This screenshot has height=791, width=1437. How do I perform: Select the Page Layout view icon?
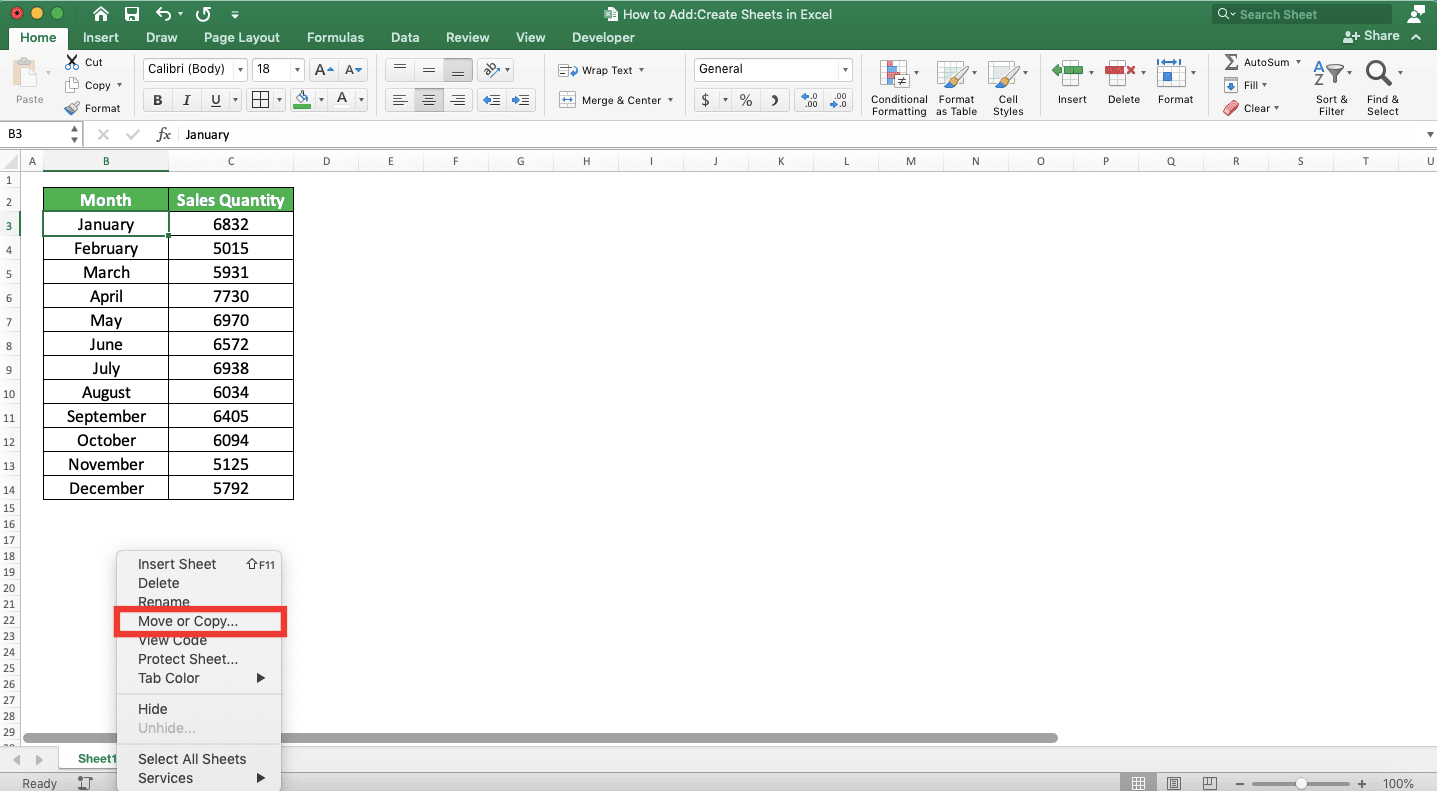pyautogui.click(x=1172, y=783)
